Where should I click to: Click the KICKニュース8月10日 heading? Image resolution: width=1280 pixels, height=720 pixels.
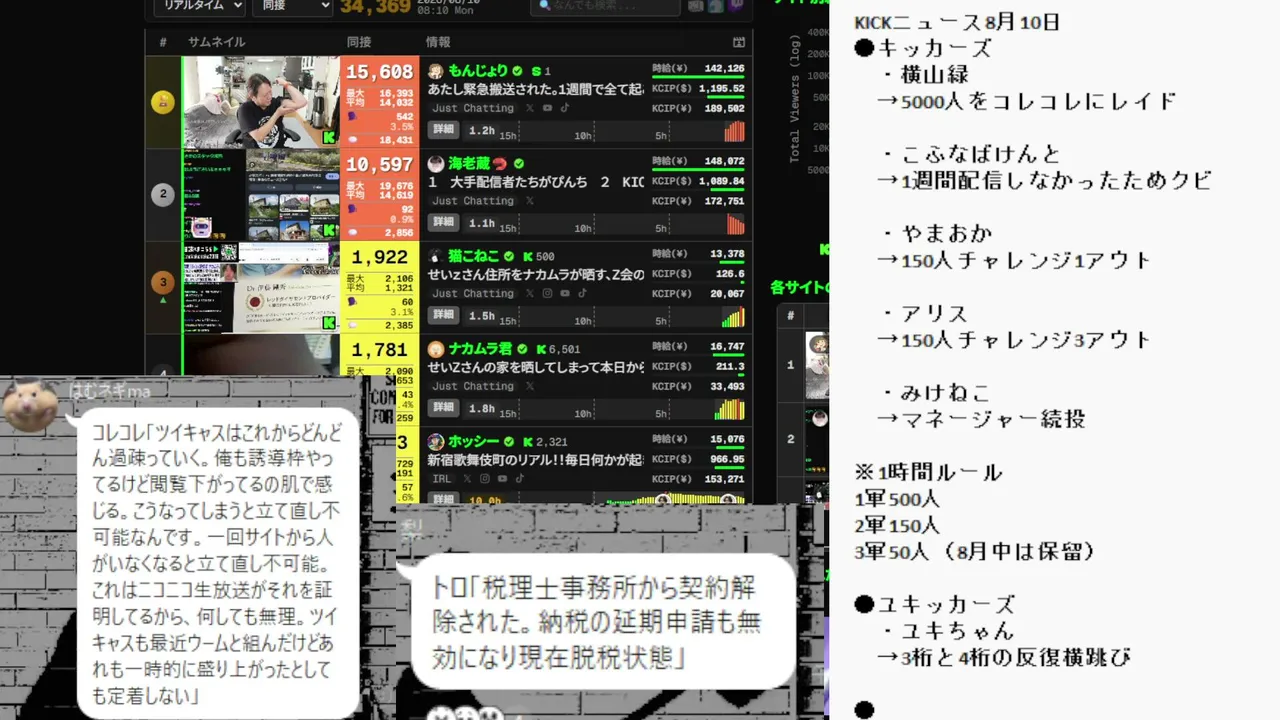(957, 22)
